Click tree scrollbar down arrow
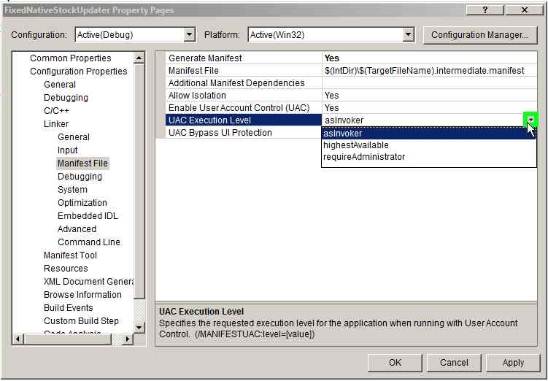 (139, 328)
